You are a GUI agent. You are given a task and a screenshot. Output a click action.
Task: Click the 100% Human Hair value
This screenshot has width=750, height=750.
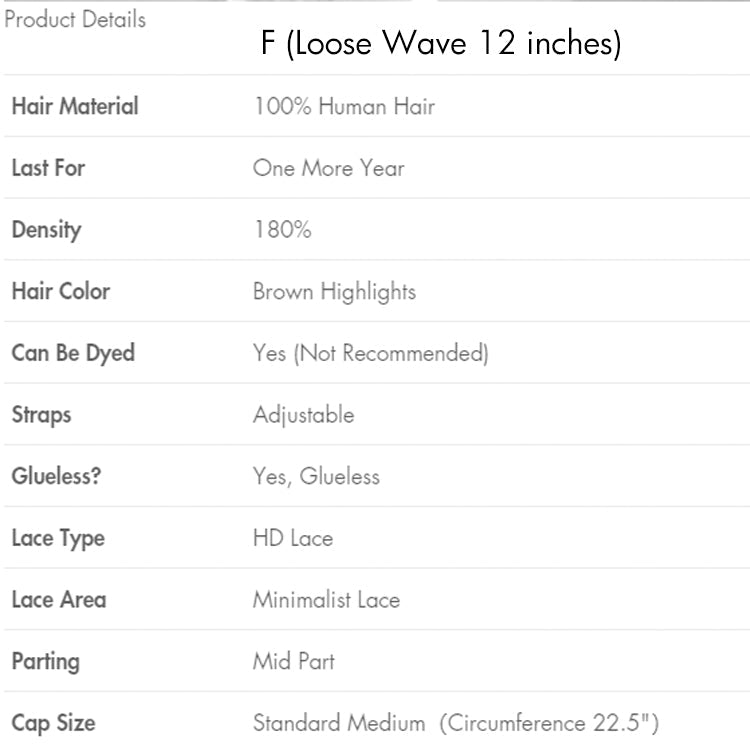coord(344,106)
